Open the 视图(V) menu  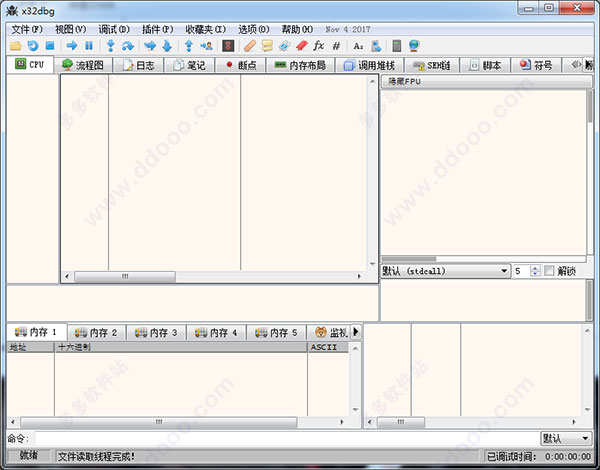pos(70,29)
